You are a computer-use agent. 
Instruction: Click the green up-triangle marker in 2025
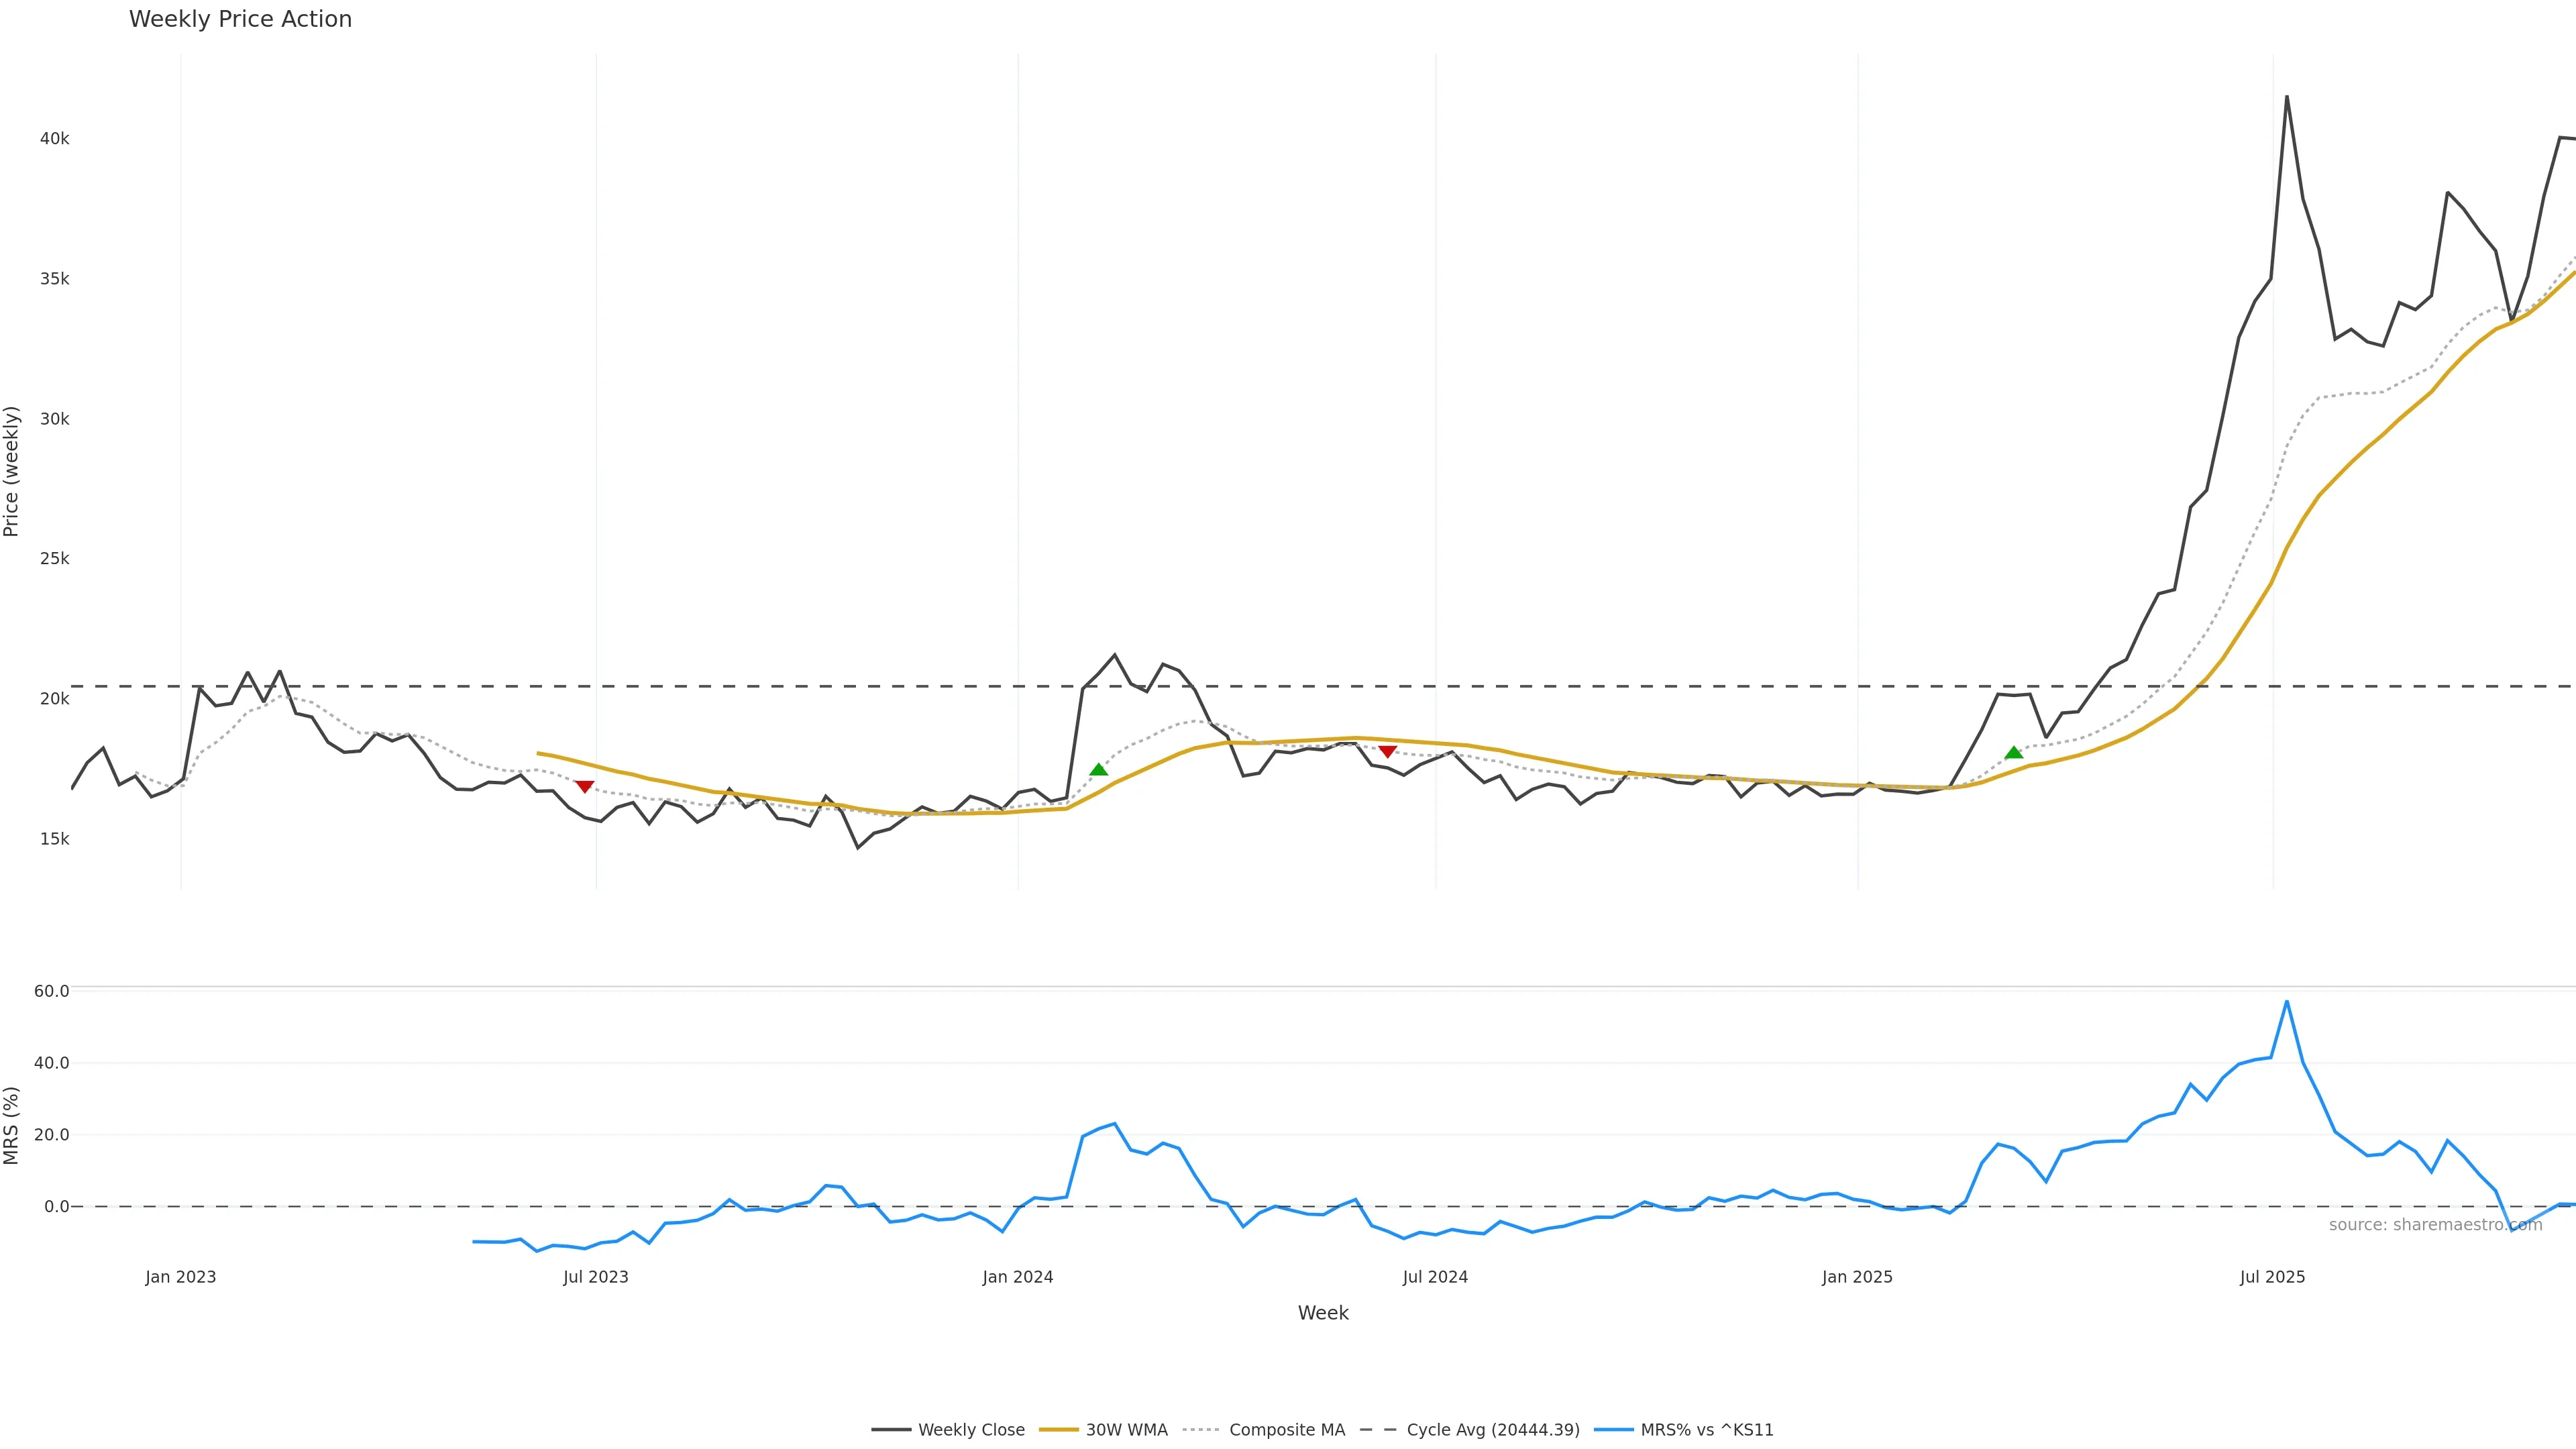click(x=2014, y=752)
